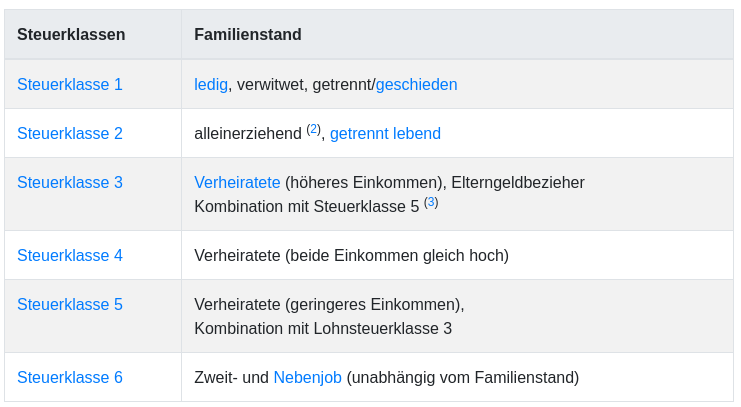
Task: Open footnote (2) next to alleinerziehend
Action: pos(313,129)
